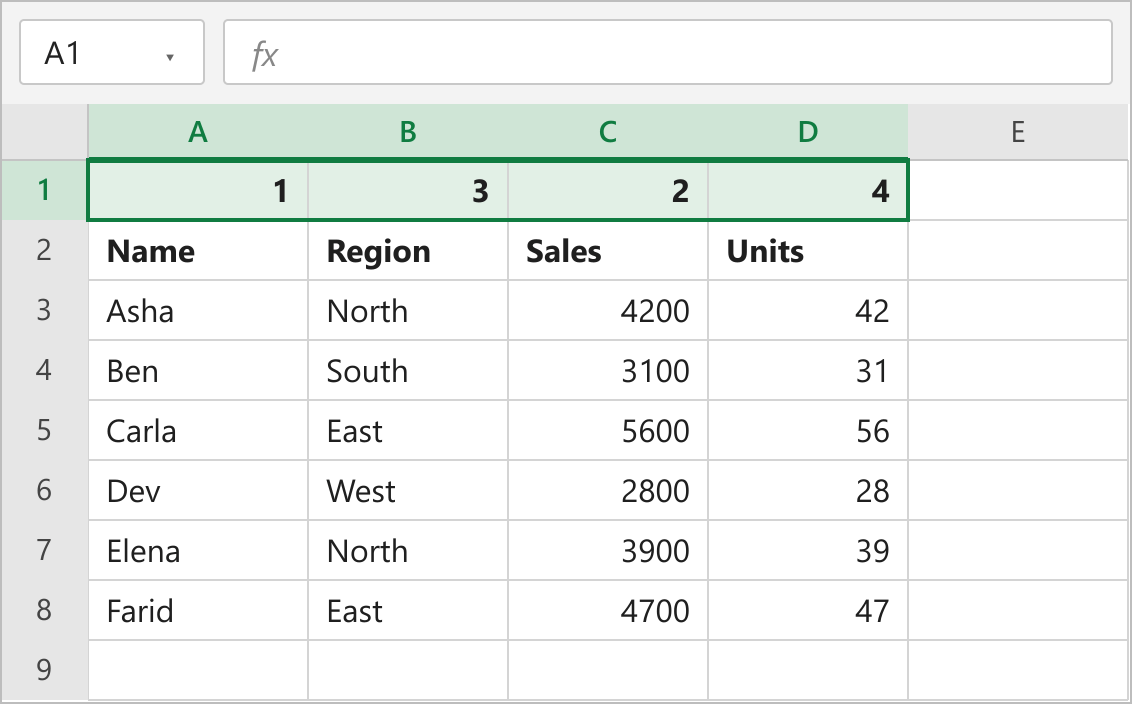
Task: Select Units value 31
Action: click(808, 370)
